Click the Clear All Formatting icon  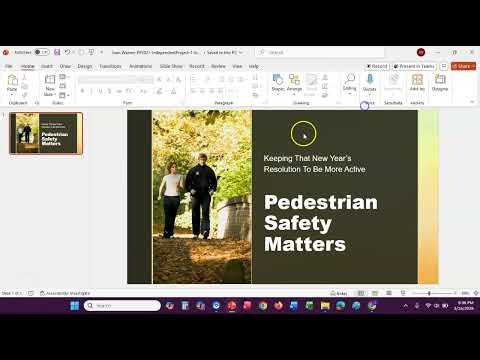coord(178,79)
